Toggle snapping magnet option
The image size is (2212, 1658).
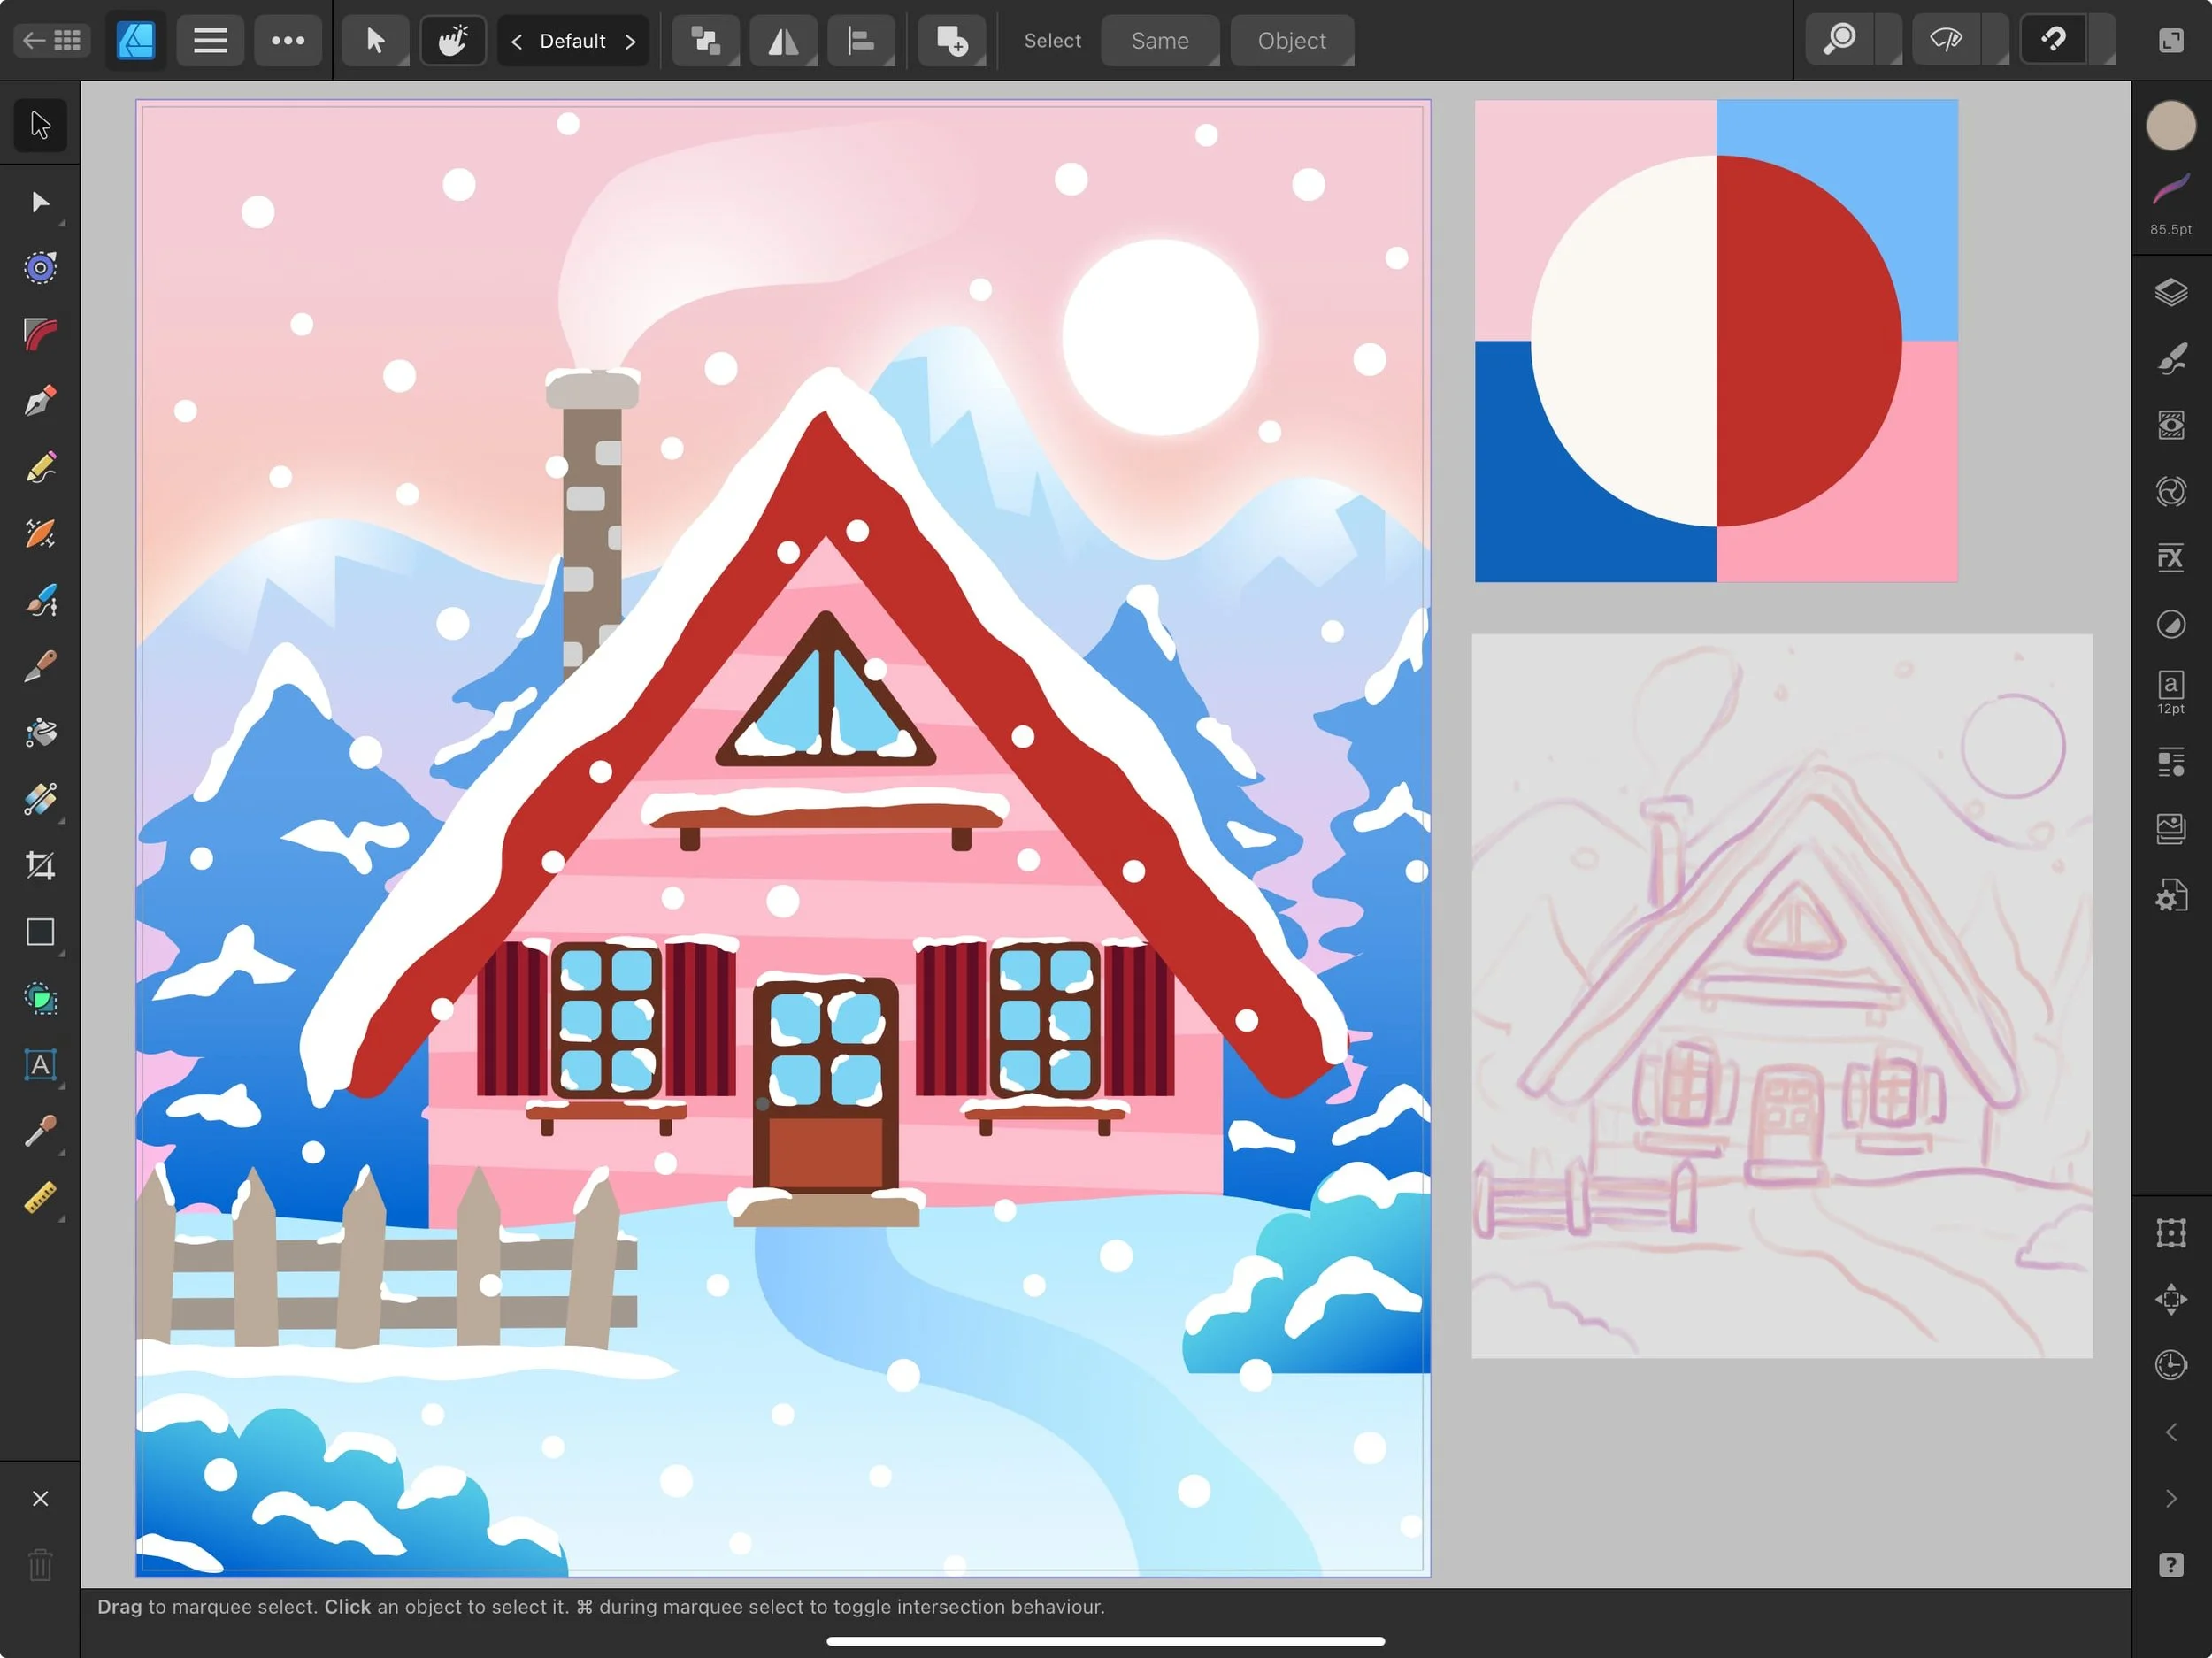pos(2053,40)
